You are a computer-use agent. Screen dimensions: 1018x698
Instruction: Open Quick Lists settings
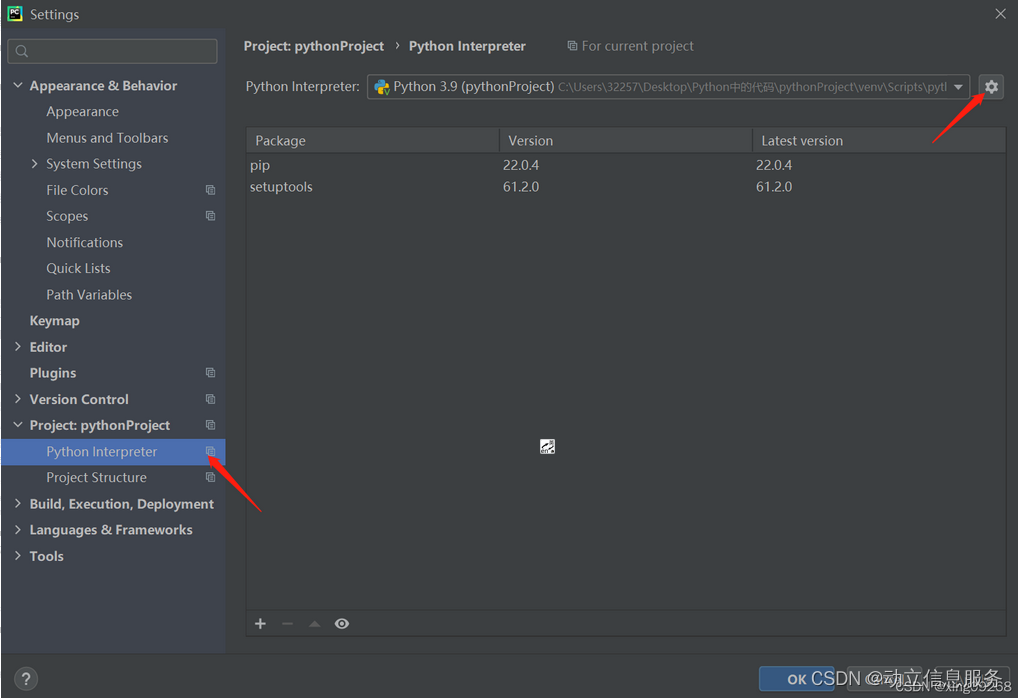click(x=78, y=268)
